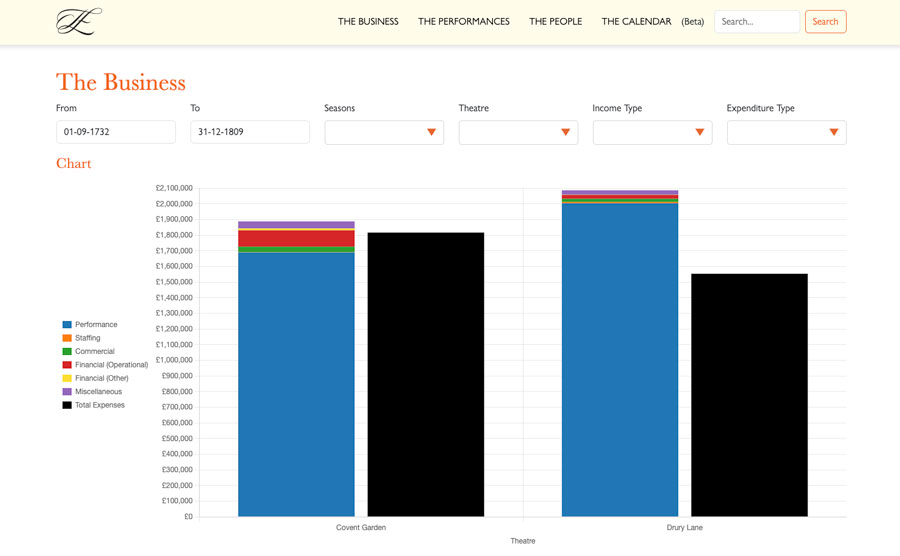Open the Expenditure Type dropdown
This screenshot has width=900, height=556.
786,132
